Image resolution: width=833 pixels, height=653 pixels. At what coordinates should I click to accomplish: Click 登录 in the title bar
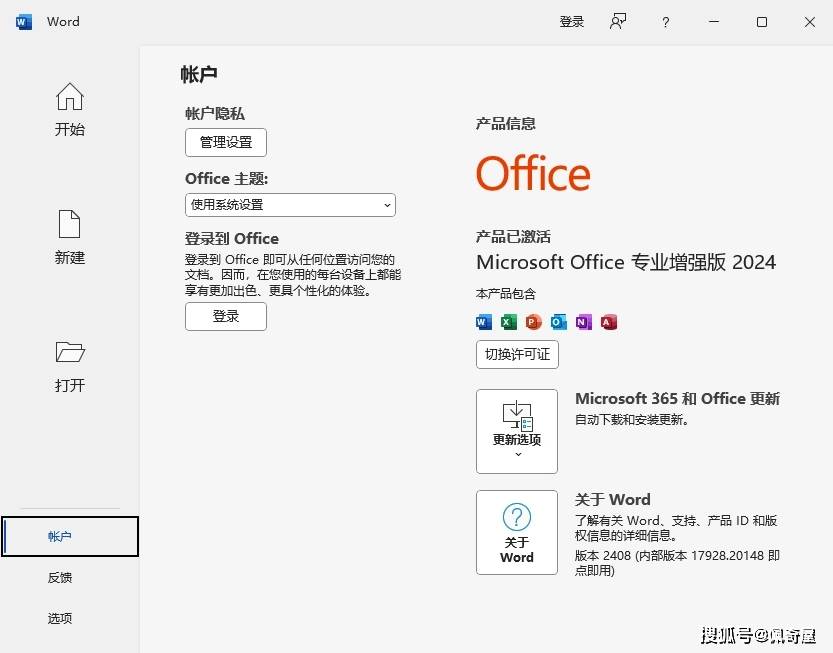(x=572, y=22)
